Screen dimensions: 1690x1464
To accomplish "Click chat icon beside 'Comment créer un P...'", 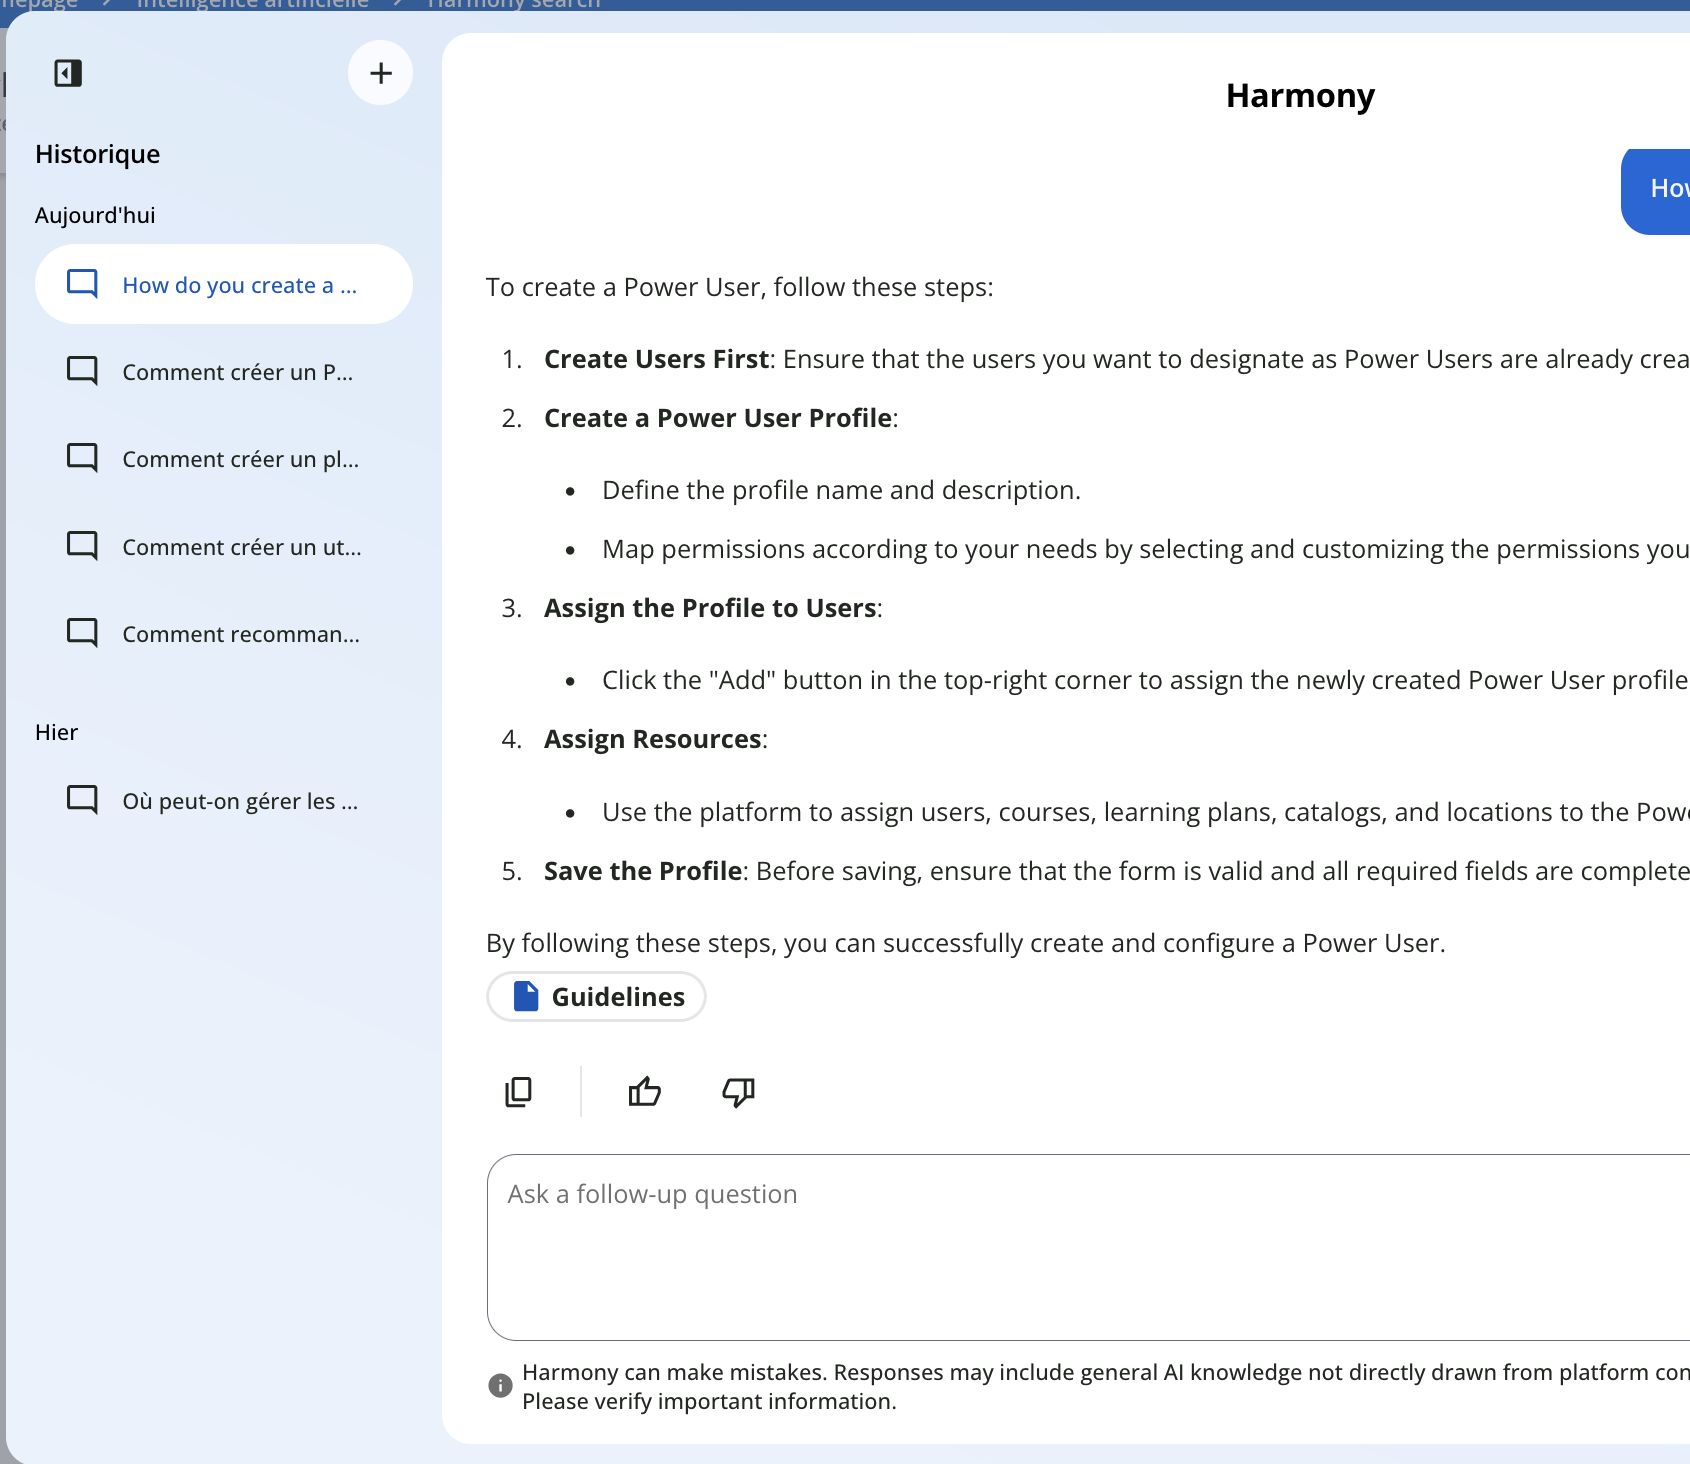I will tap(82, 371).
